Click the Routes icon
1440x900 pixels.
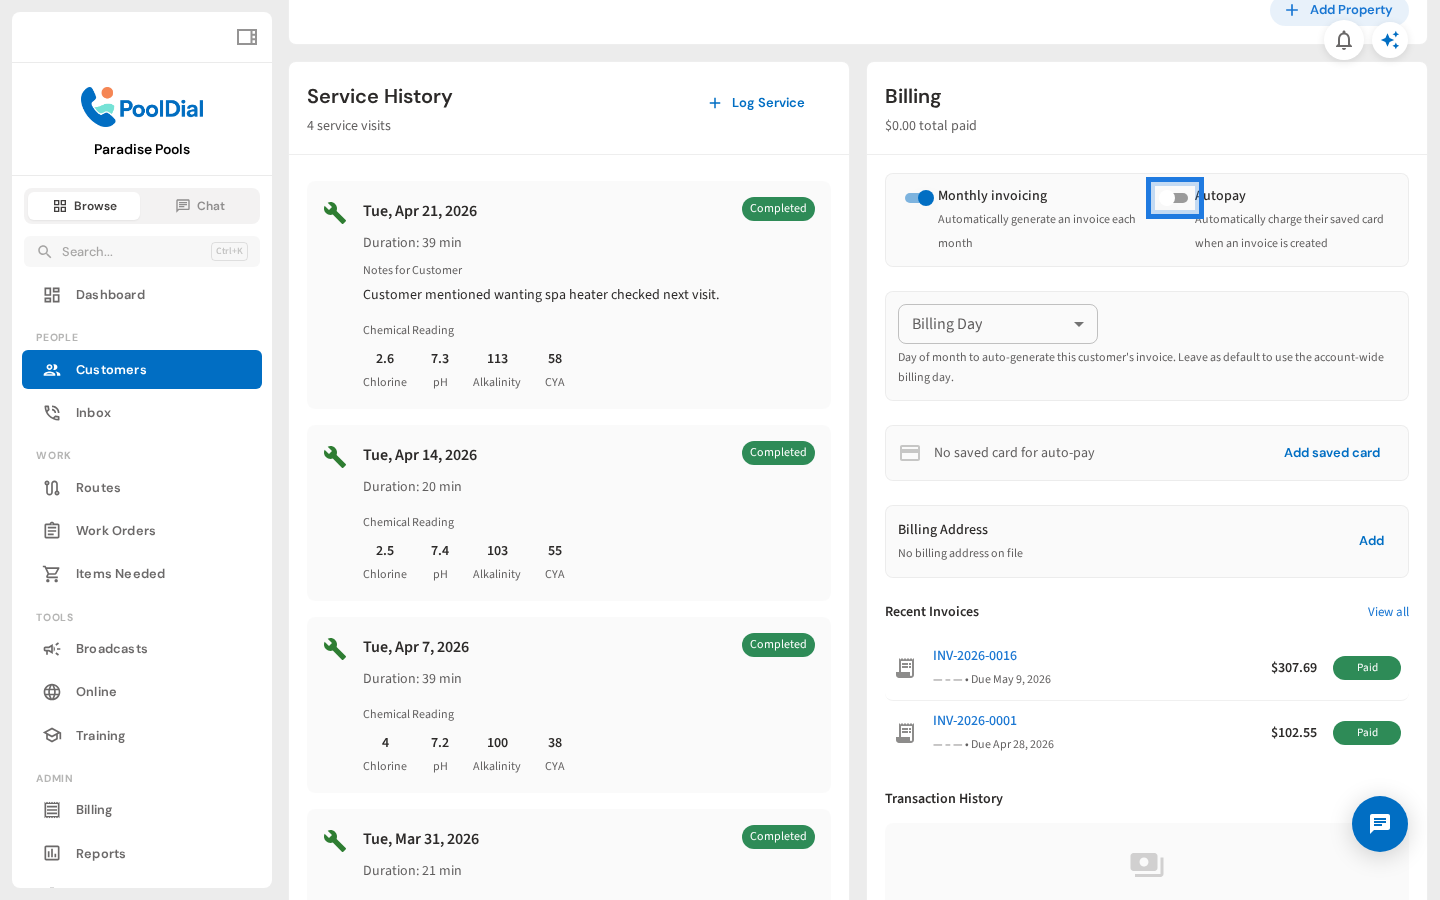click(52, 488)
